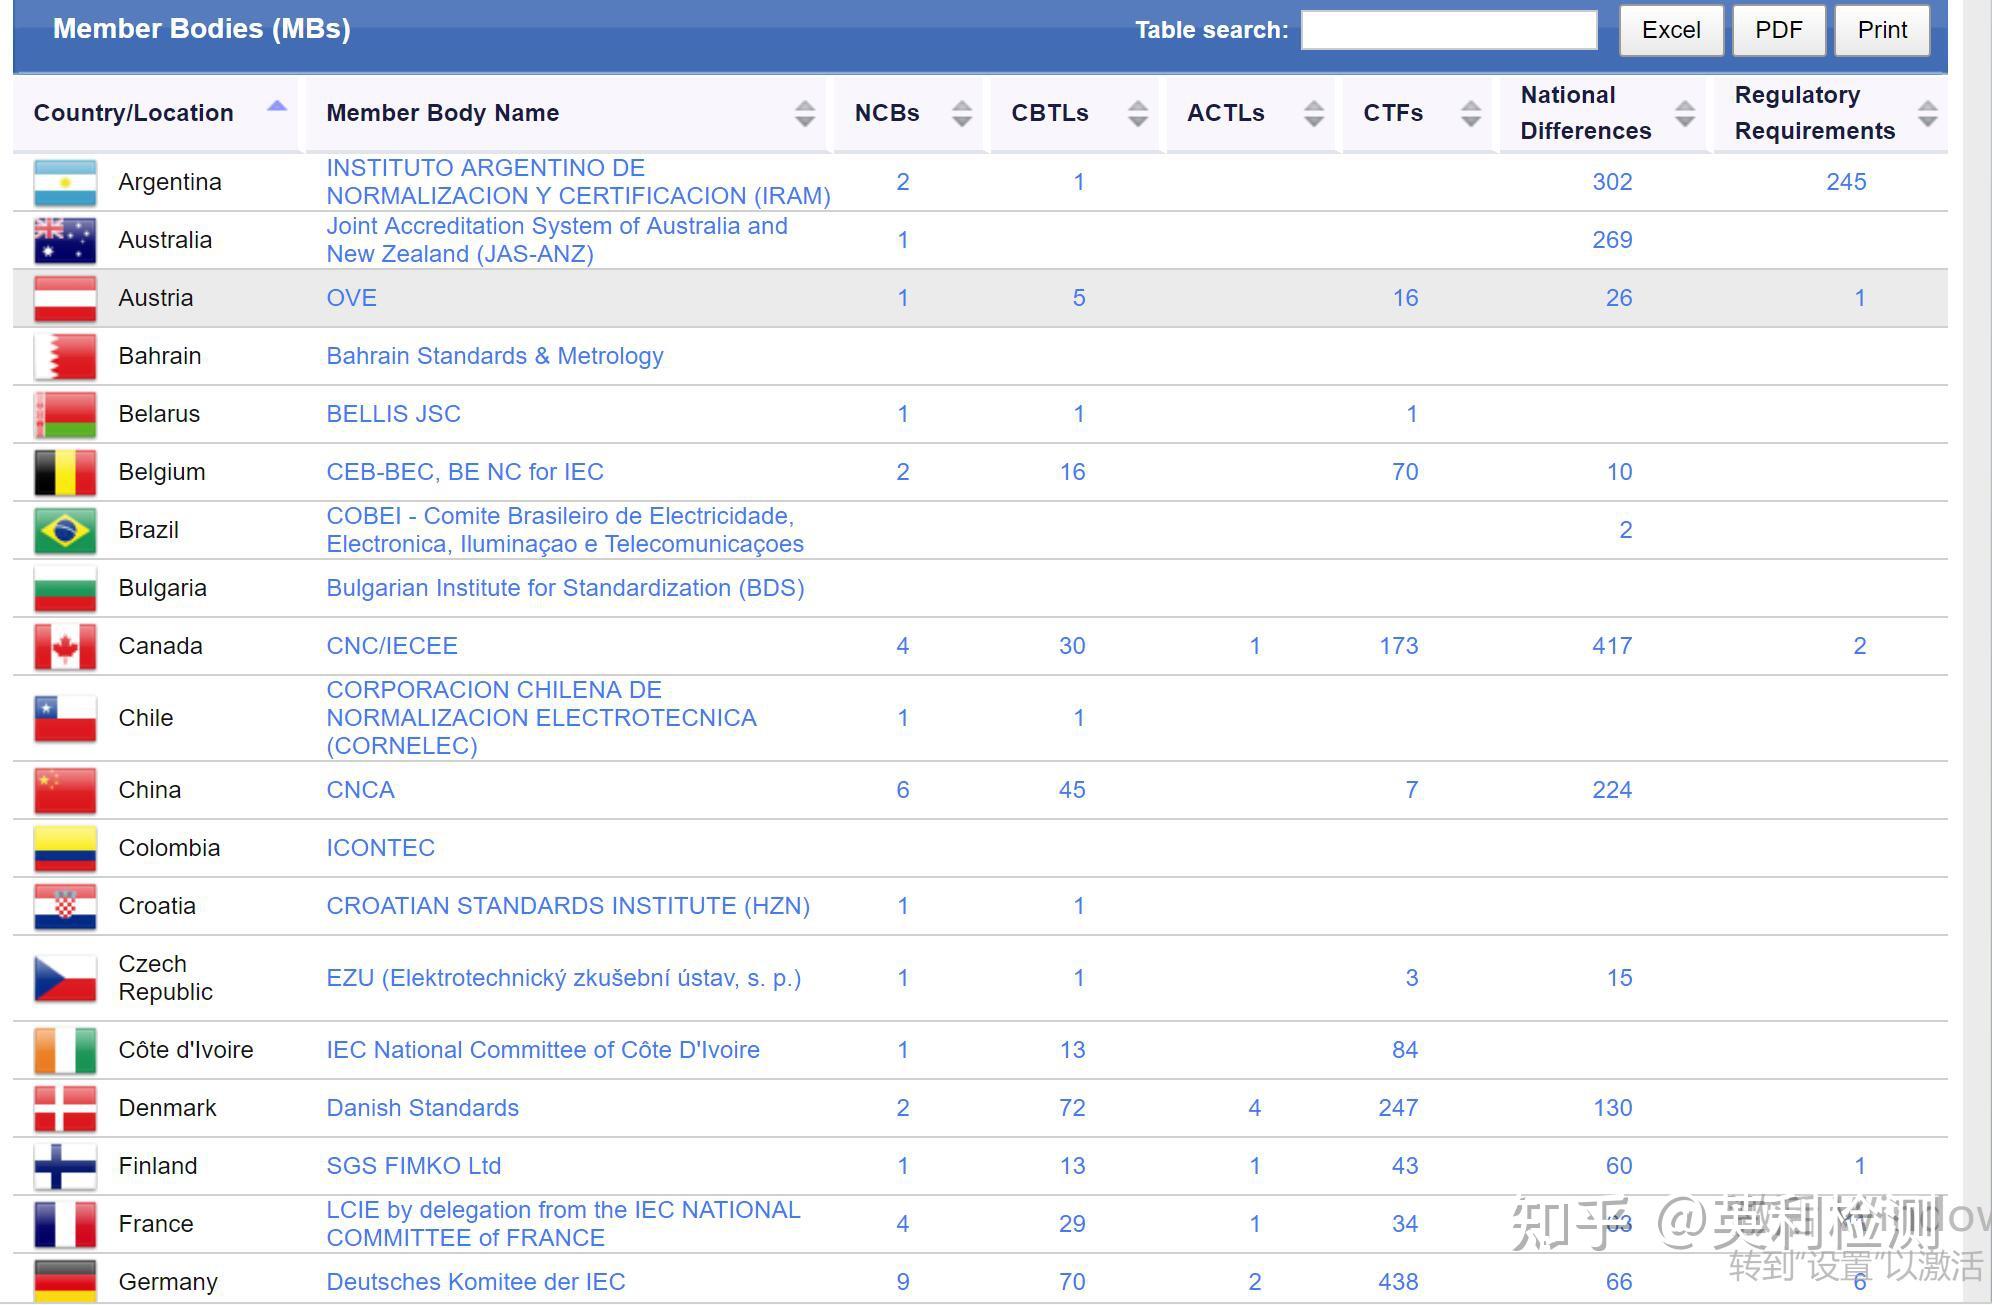The width and height of the screenshot is (1992, 1305).
Task: Click the China flag icon
Action: [65, 790]
